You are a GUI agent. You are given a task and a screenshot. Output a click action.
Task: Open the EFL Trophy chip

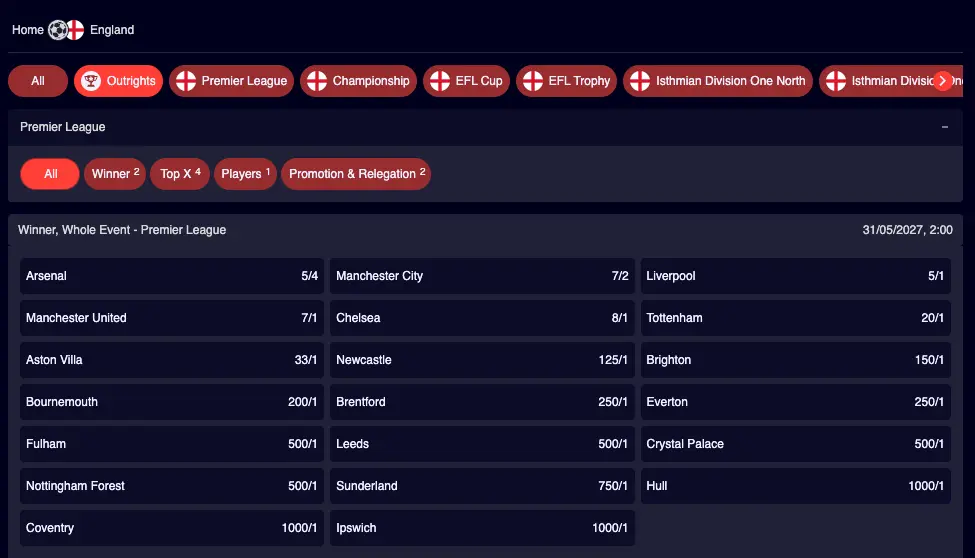(x=566, y=81)
